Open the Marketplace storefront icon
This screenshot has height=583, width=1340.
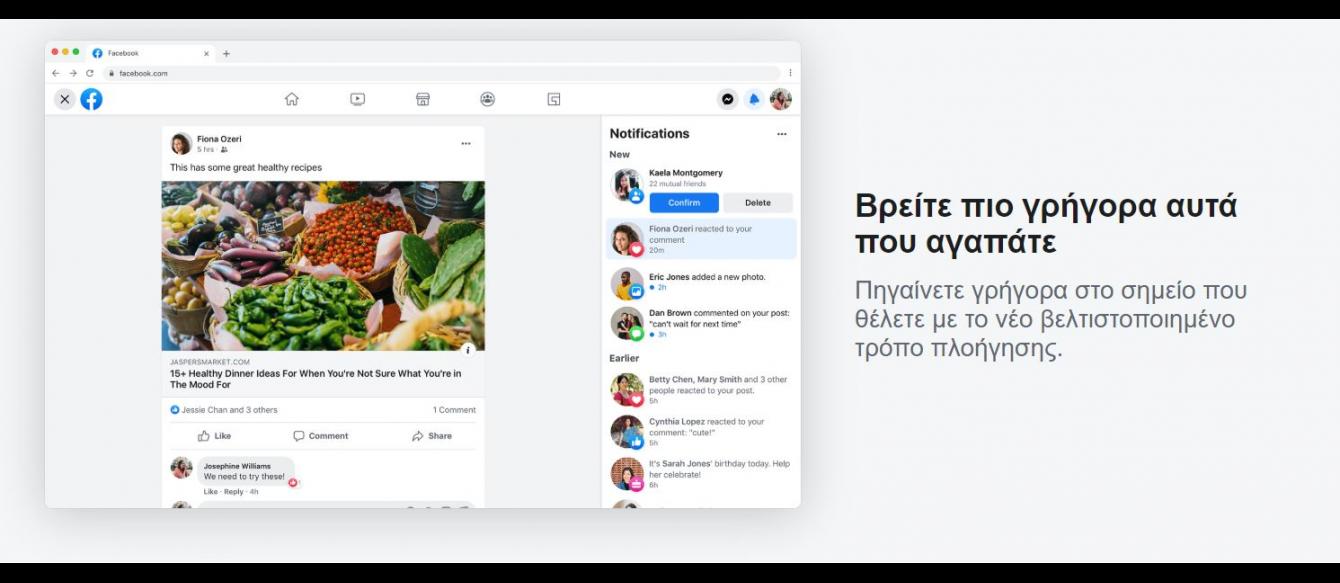pos(423,99)
